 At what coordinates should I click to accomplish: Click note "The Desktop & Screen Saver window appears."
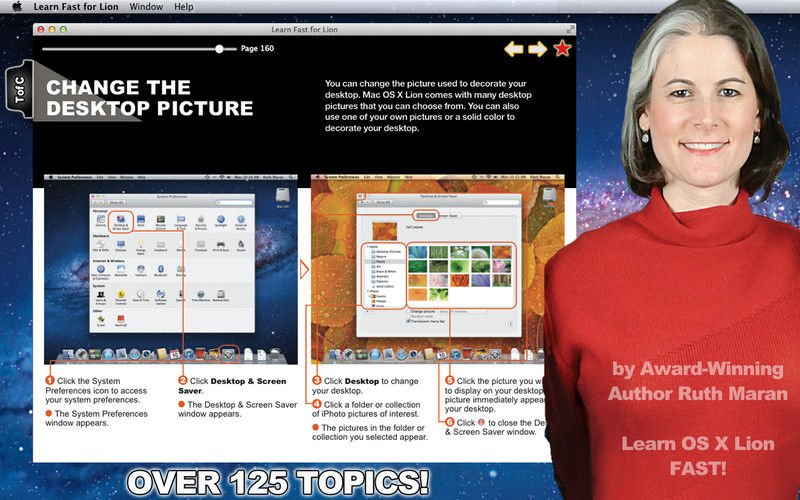(x=237, y=409)
